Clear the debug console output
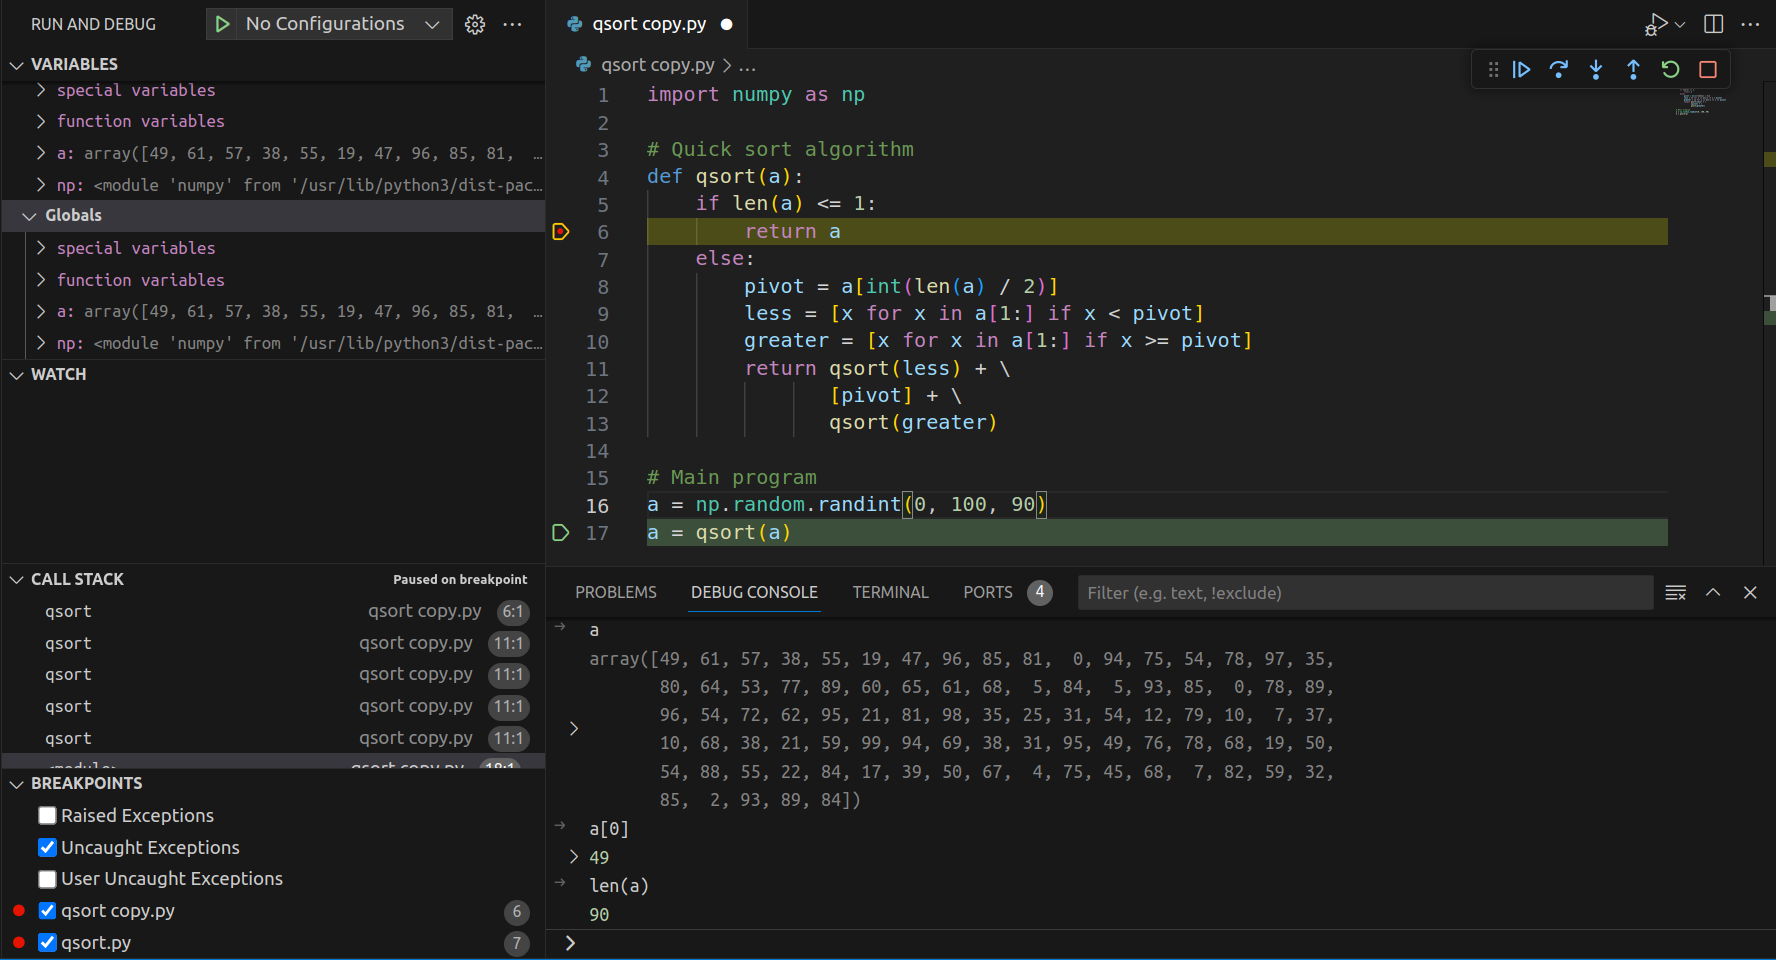This screenshot has height=960, width=1776. pos(1675,593)
